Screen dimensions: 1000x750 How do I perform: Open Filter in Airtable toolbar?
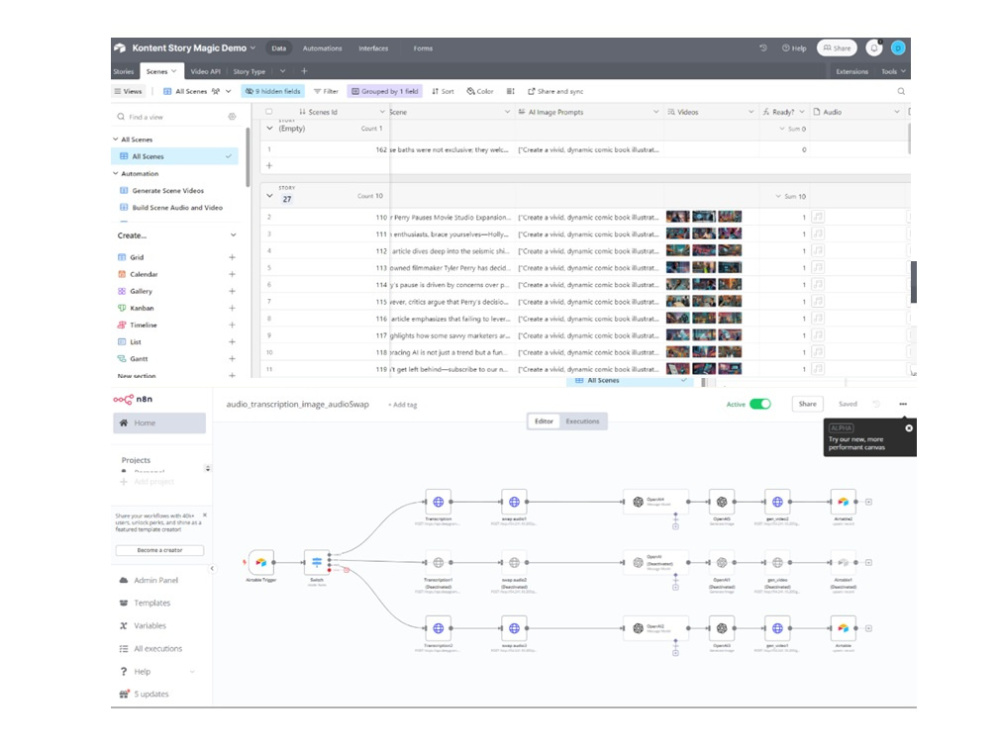click(x=326, y=91)
